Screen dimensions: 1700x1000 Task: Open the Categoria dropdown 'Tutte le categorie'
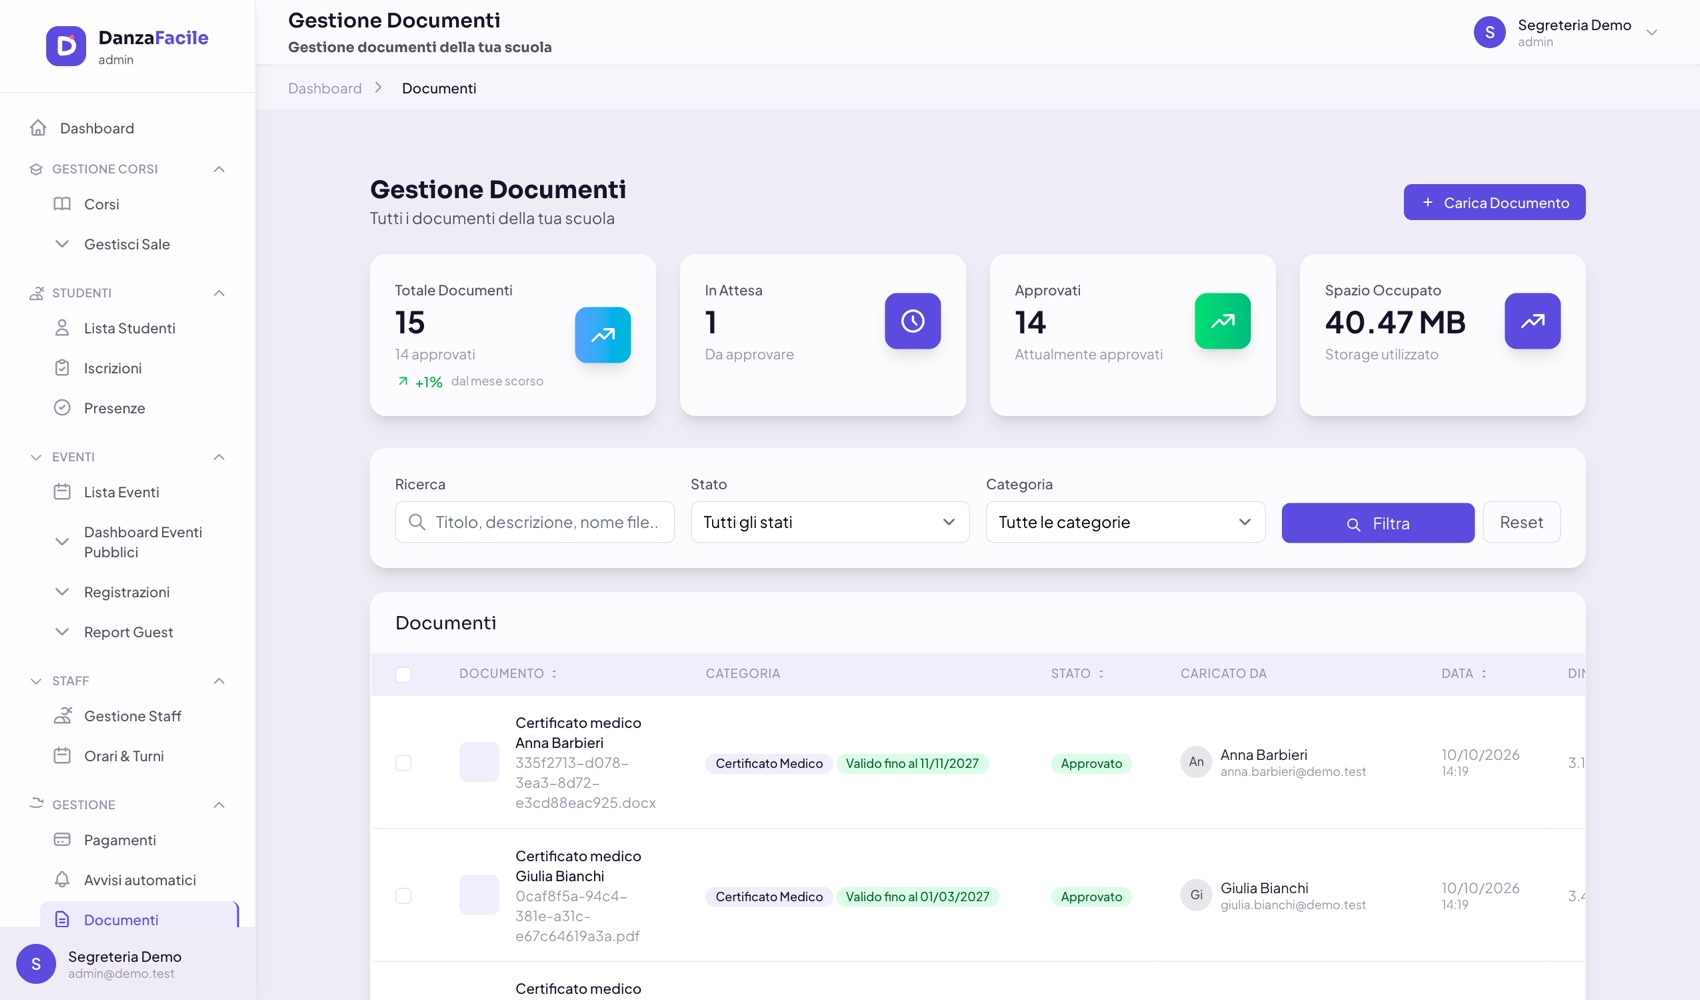point(1125,522)
